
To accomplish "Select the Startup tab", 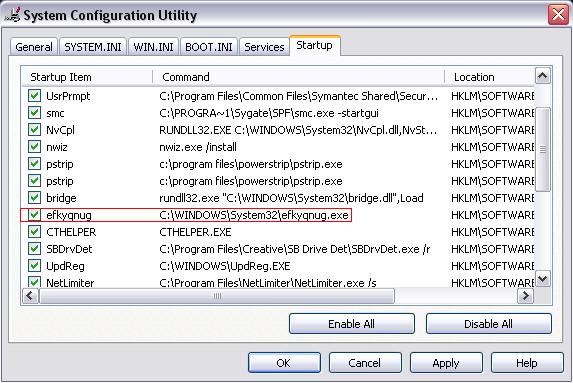I will click(315, 45).
